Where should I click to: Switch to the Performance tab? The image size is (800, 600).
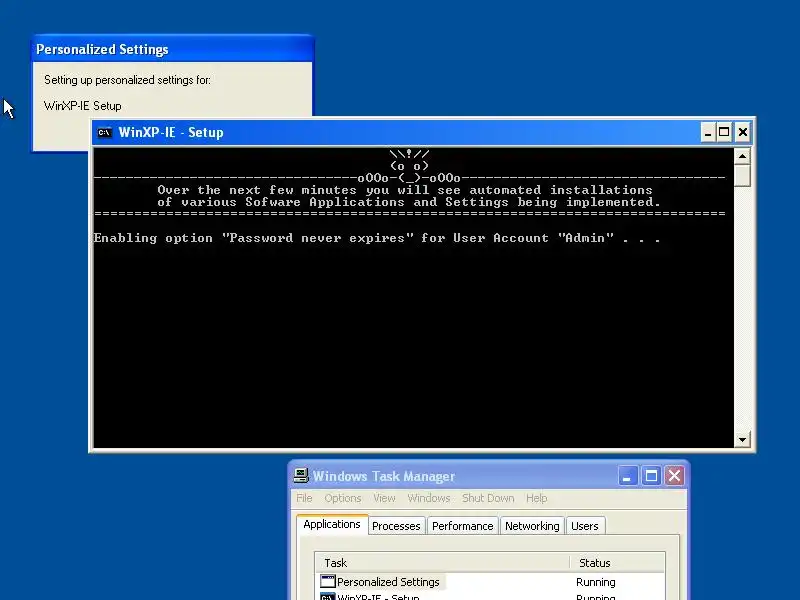point(462,526)
